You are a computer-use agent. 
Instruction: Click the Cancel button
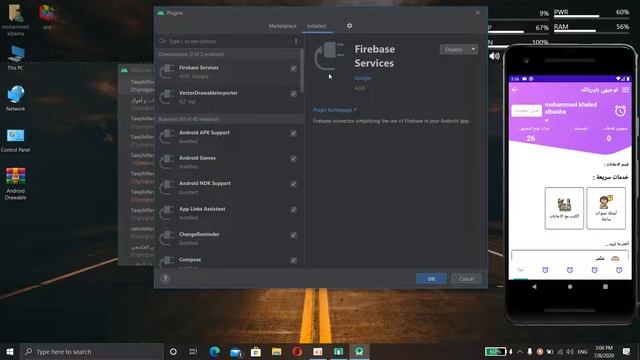pyautogui.click(x=466, y=279)
